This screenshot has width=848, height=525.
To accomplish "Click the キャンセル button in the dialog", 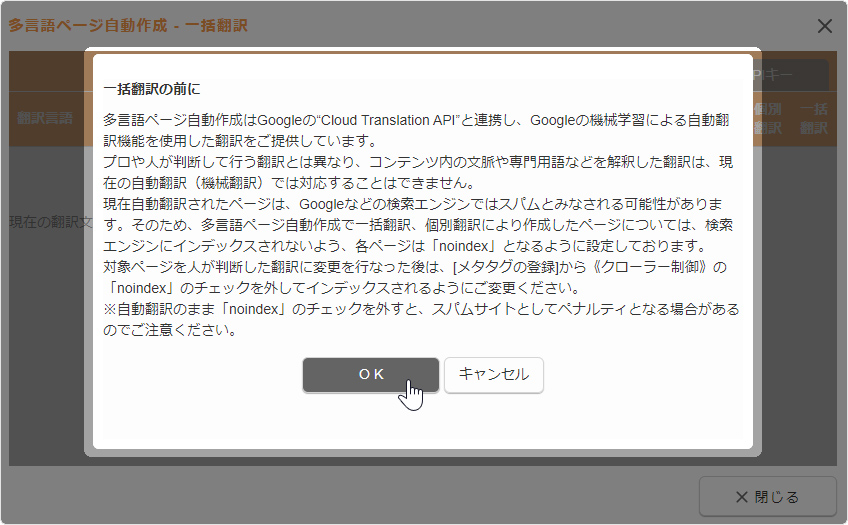I will click(494, 375).
